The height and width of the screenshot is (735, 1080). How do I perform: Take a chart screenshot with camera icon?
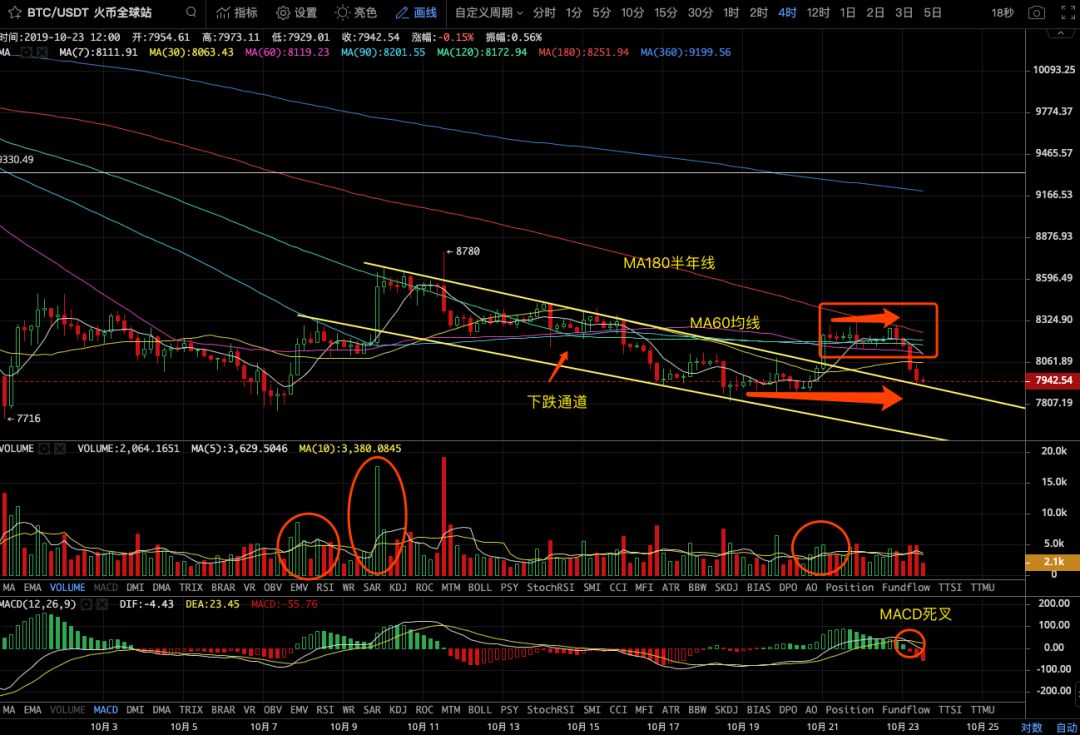(1037, 13)
